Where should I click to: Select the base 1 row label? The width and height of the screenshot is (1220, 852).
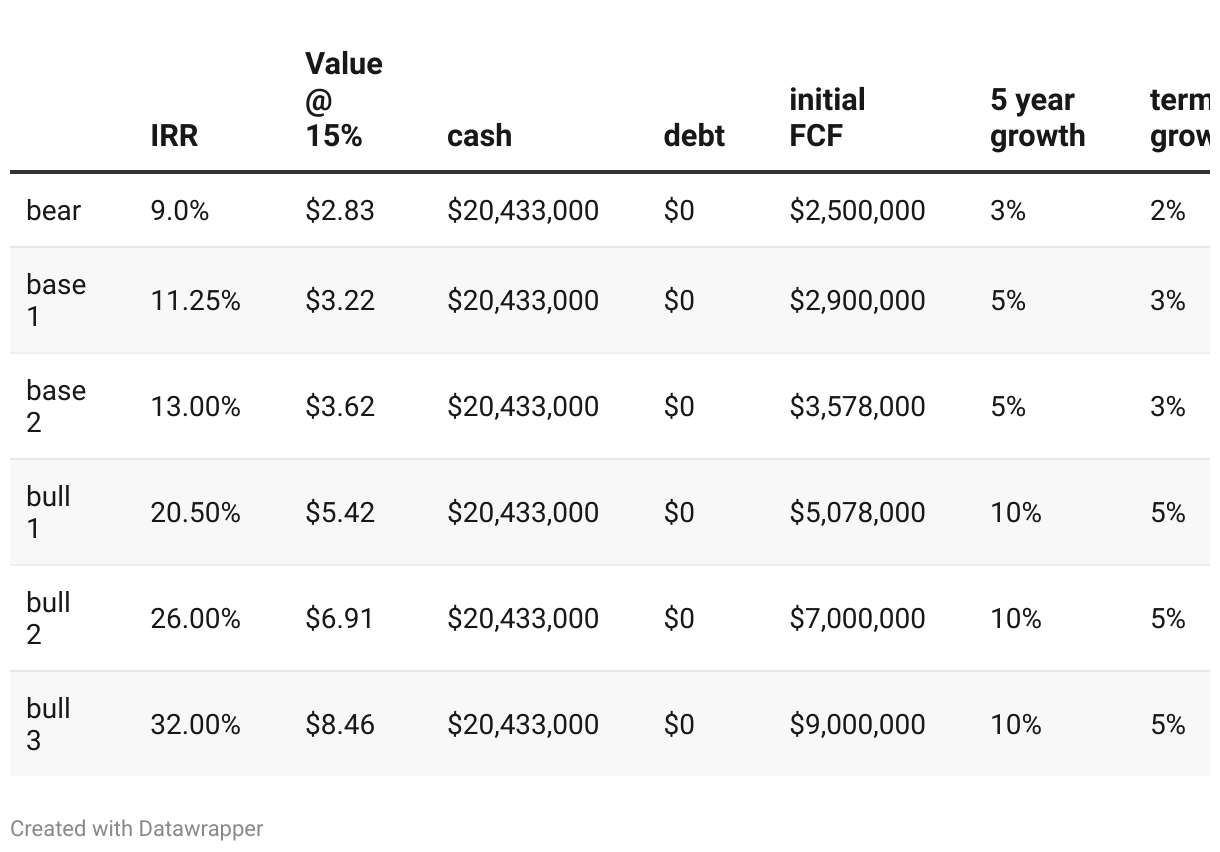pyautogui.click(x=56, y=300)
